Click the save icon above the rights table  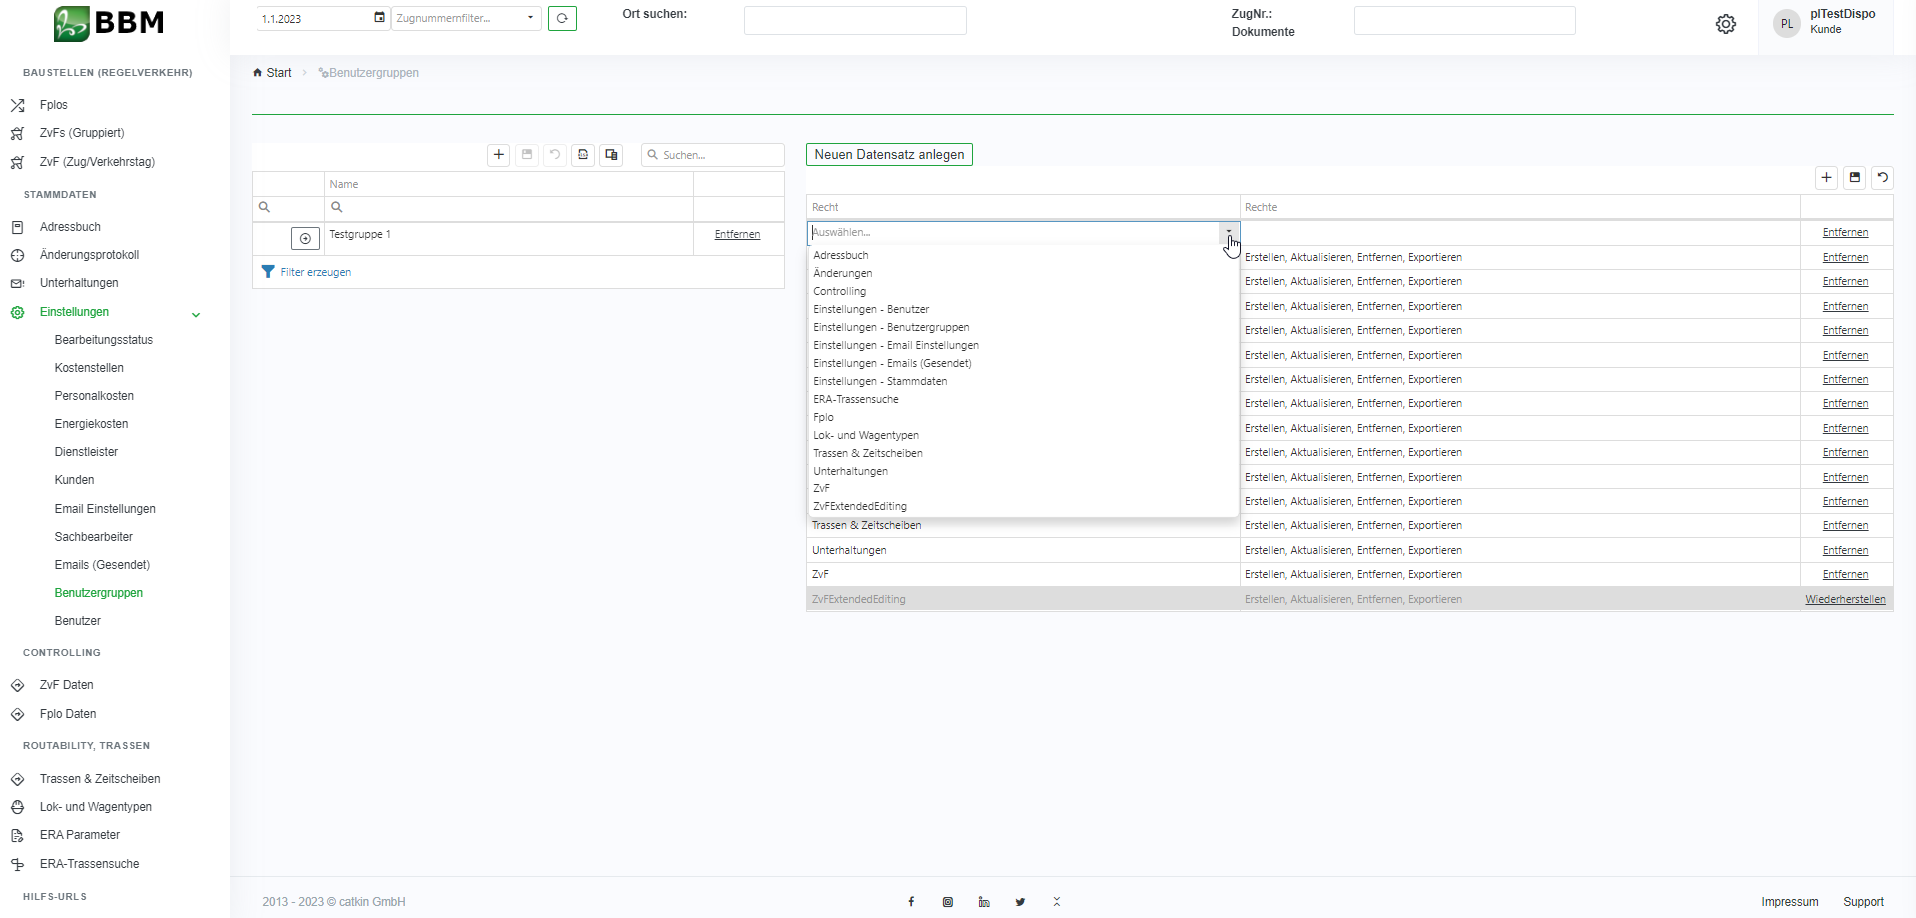[x=1854, y=178]
